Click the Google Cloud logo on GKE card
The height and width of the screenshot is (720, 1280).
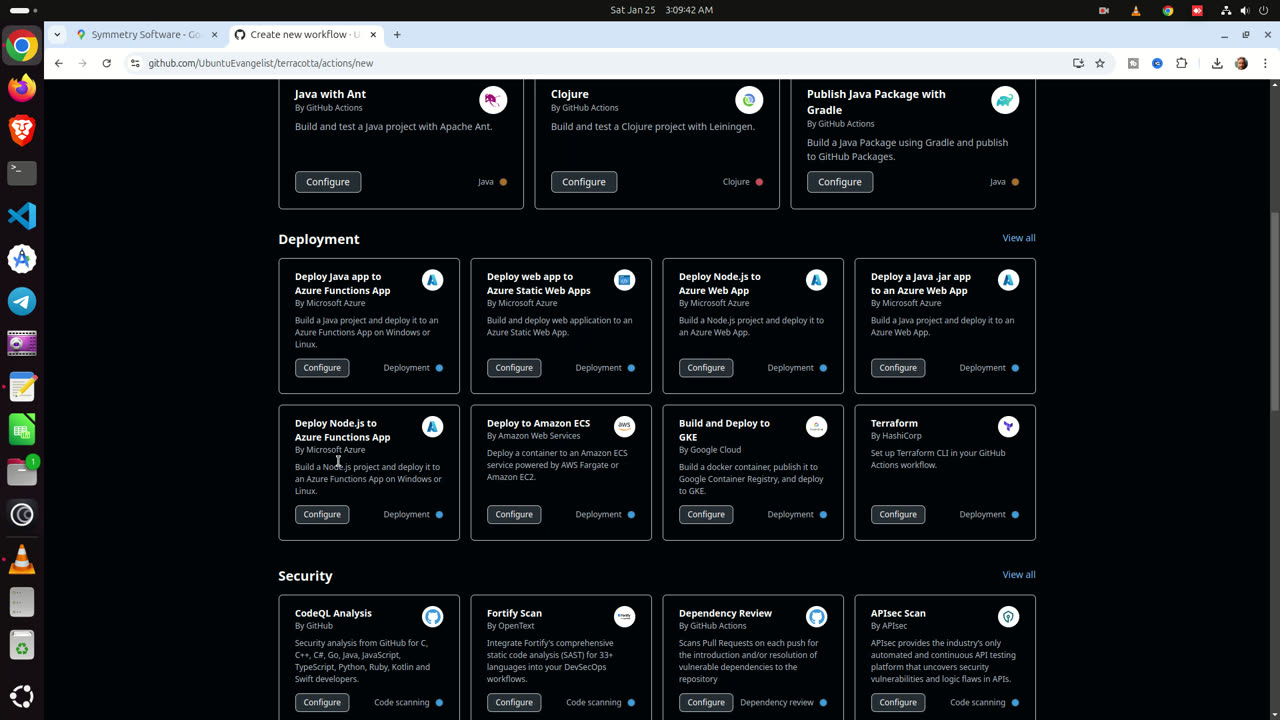(816, 427)
